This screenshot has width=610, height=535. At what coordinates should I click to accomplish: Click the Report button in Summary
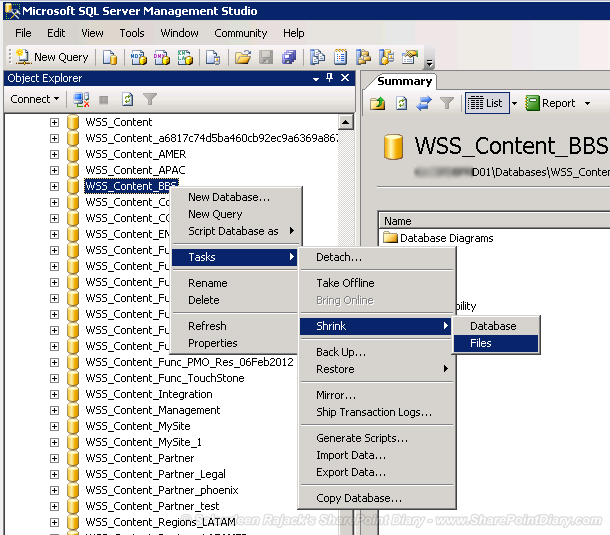click(550, 103)
